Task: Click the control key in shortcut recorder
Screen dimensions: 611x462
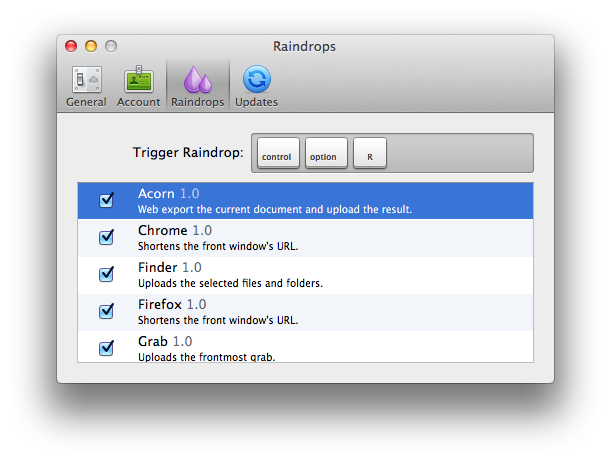Action: [x=278, y=153]
